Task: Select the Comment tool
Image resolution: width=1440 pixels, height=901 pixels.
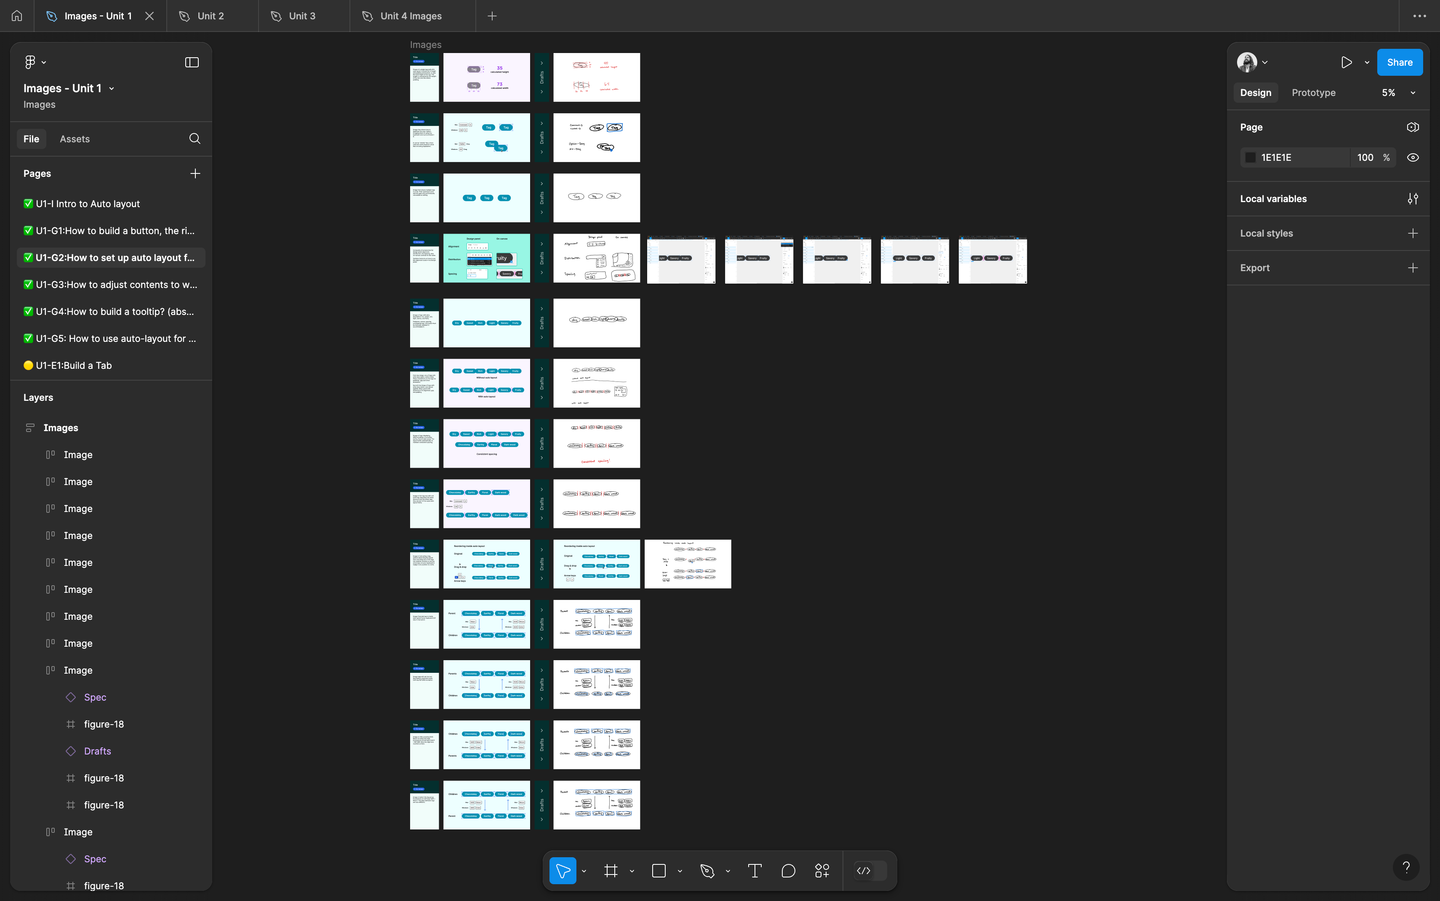Action: (788, 871)
